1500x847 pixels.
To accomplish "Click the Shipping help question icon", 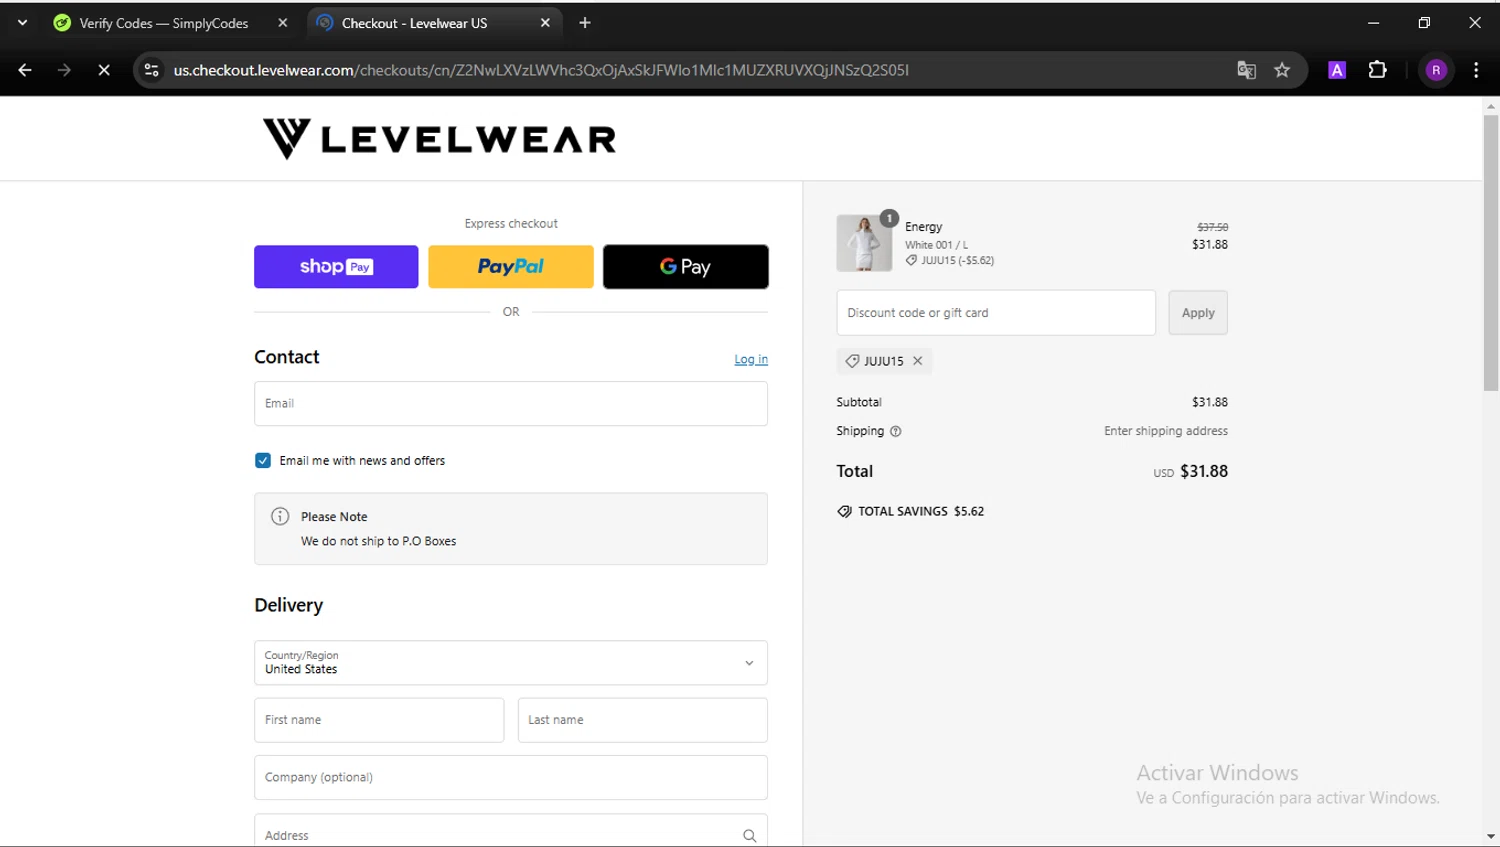I will pyautogui.click(x=896, y=432).
